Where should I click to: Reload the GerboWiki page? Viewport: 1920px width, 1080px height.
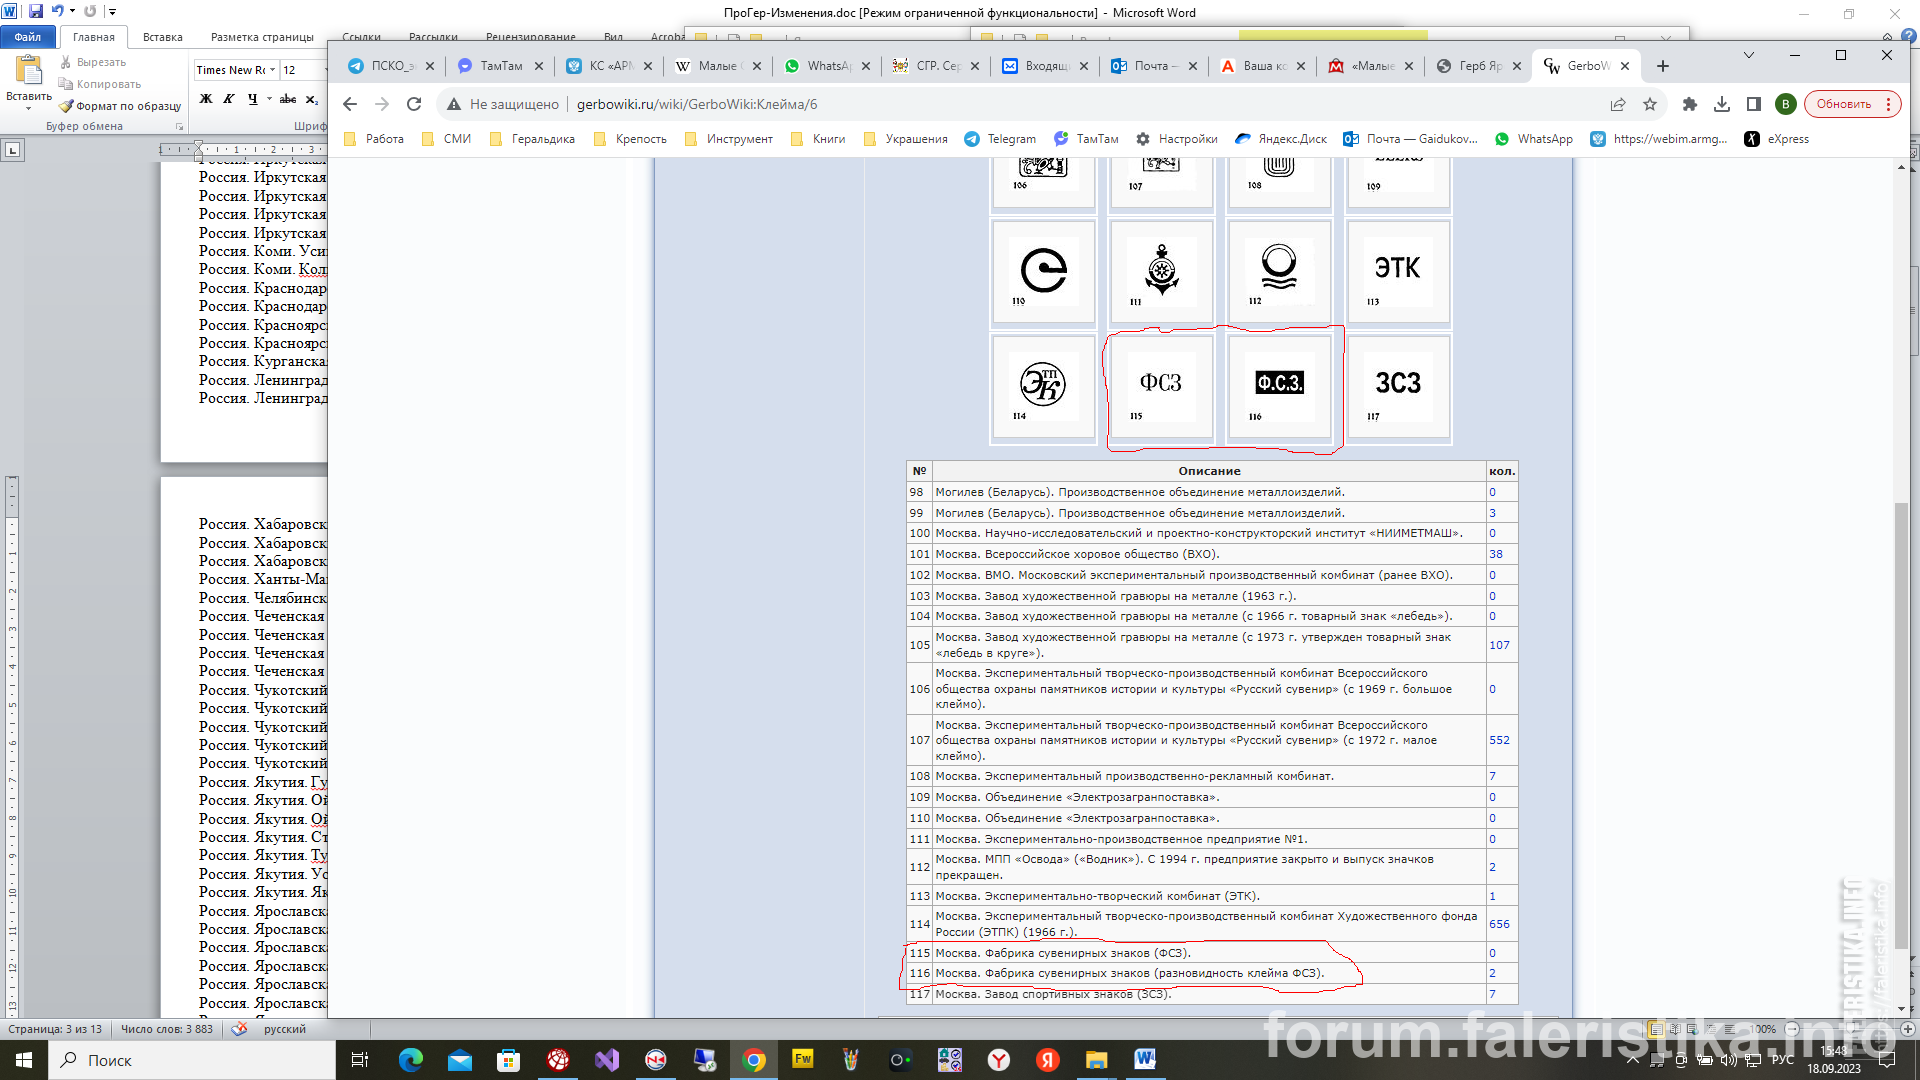pos(414,104)
